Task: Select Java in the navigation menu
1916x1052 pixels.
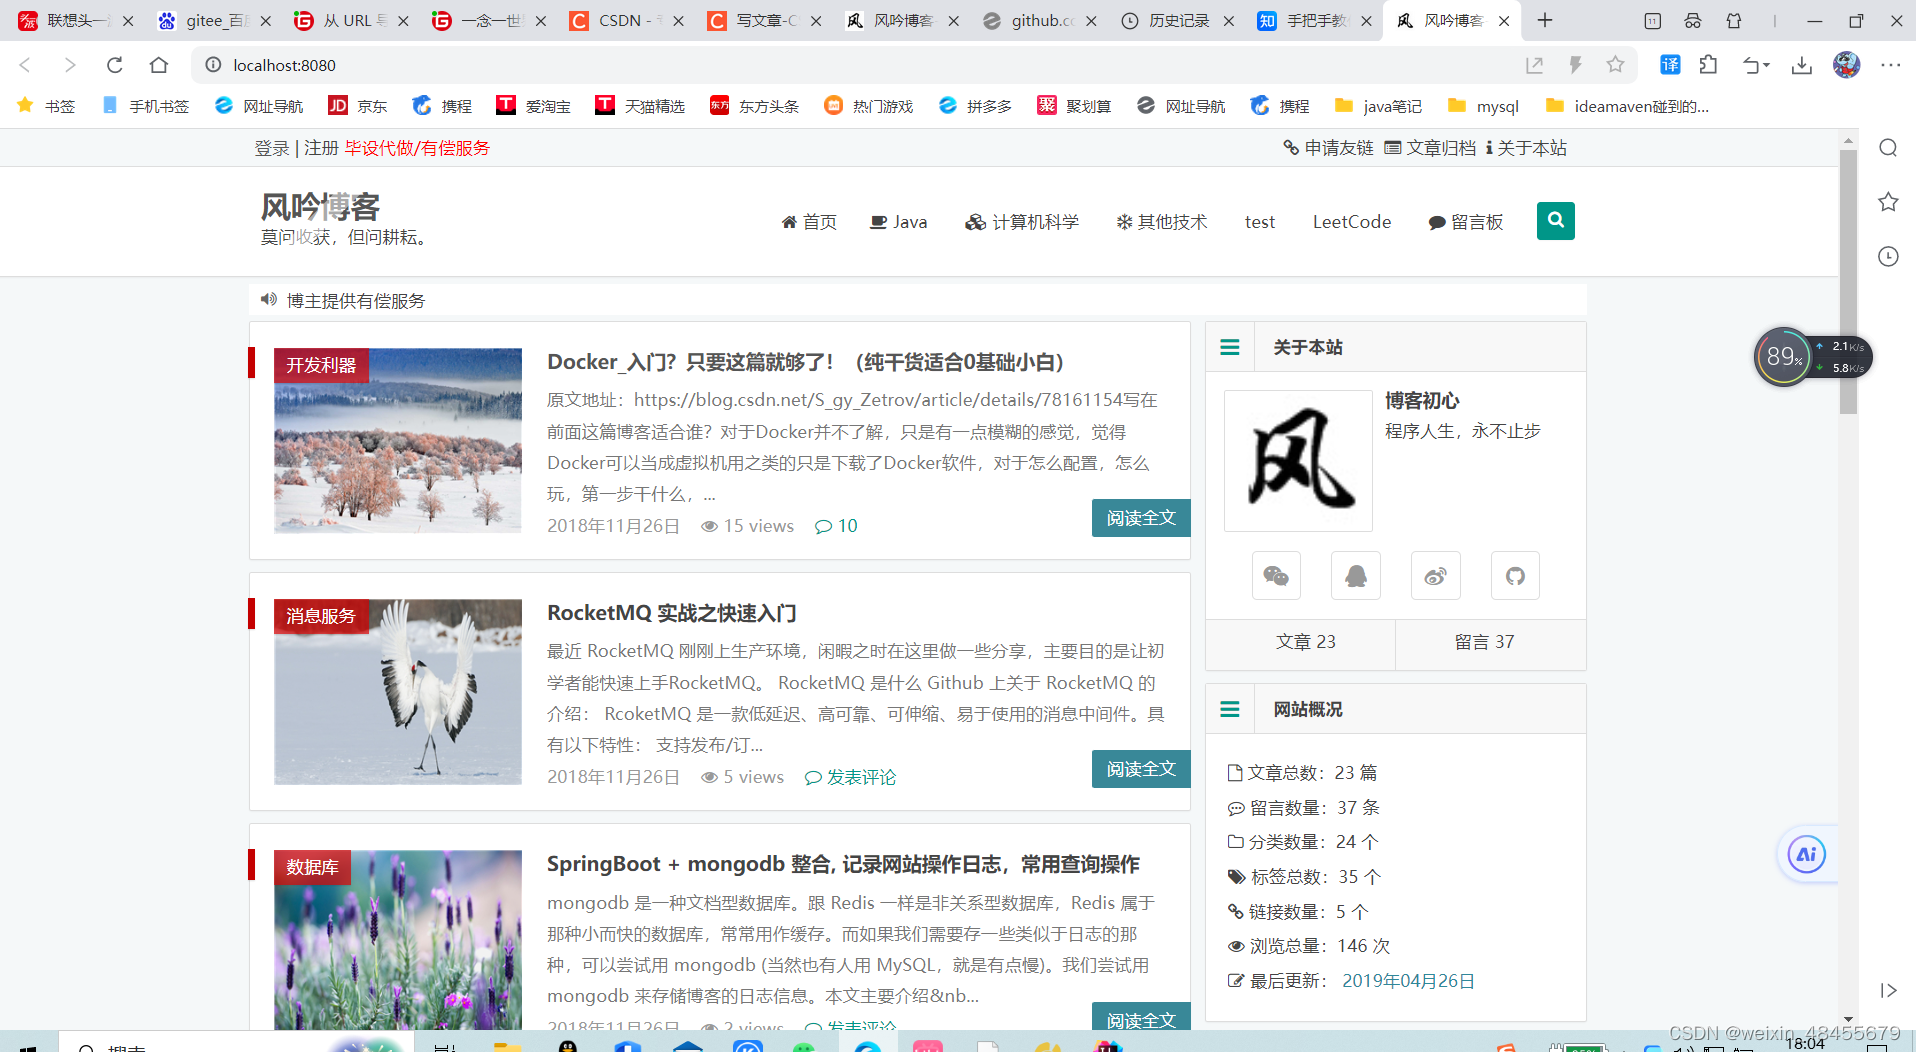Action: (898, 221)
